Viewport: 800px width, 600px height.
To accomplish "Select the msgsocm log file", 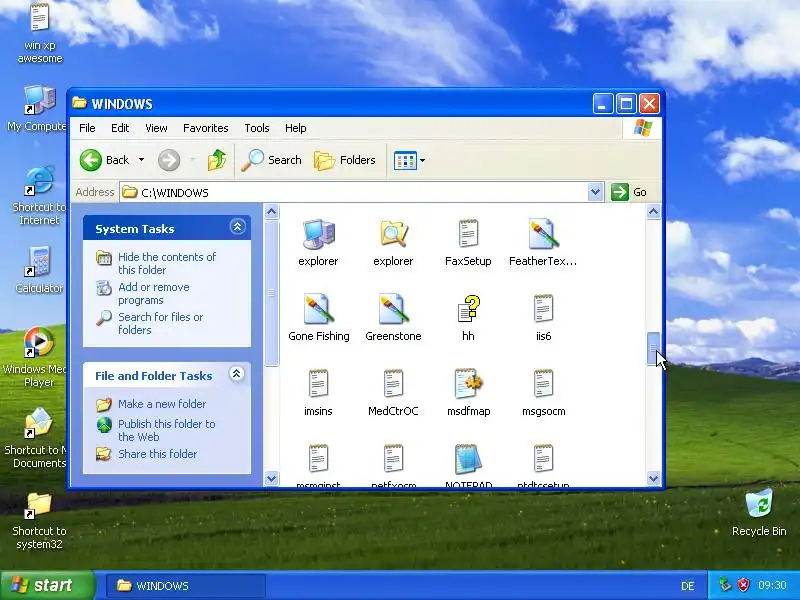I will click(543, 392).
